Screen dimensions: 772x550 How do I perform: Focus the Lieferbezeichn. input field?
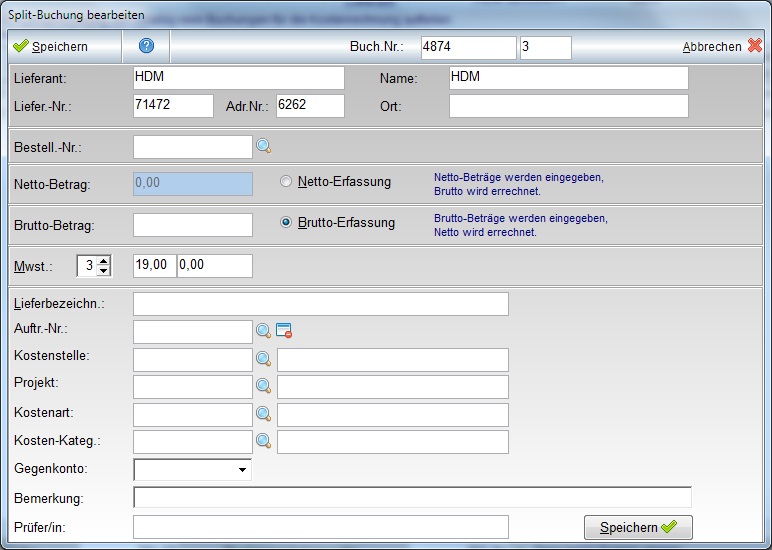320,304
